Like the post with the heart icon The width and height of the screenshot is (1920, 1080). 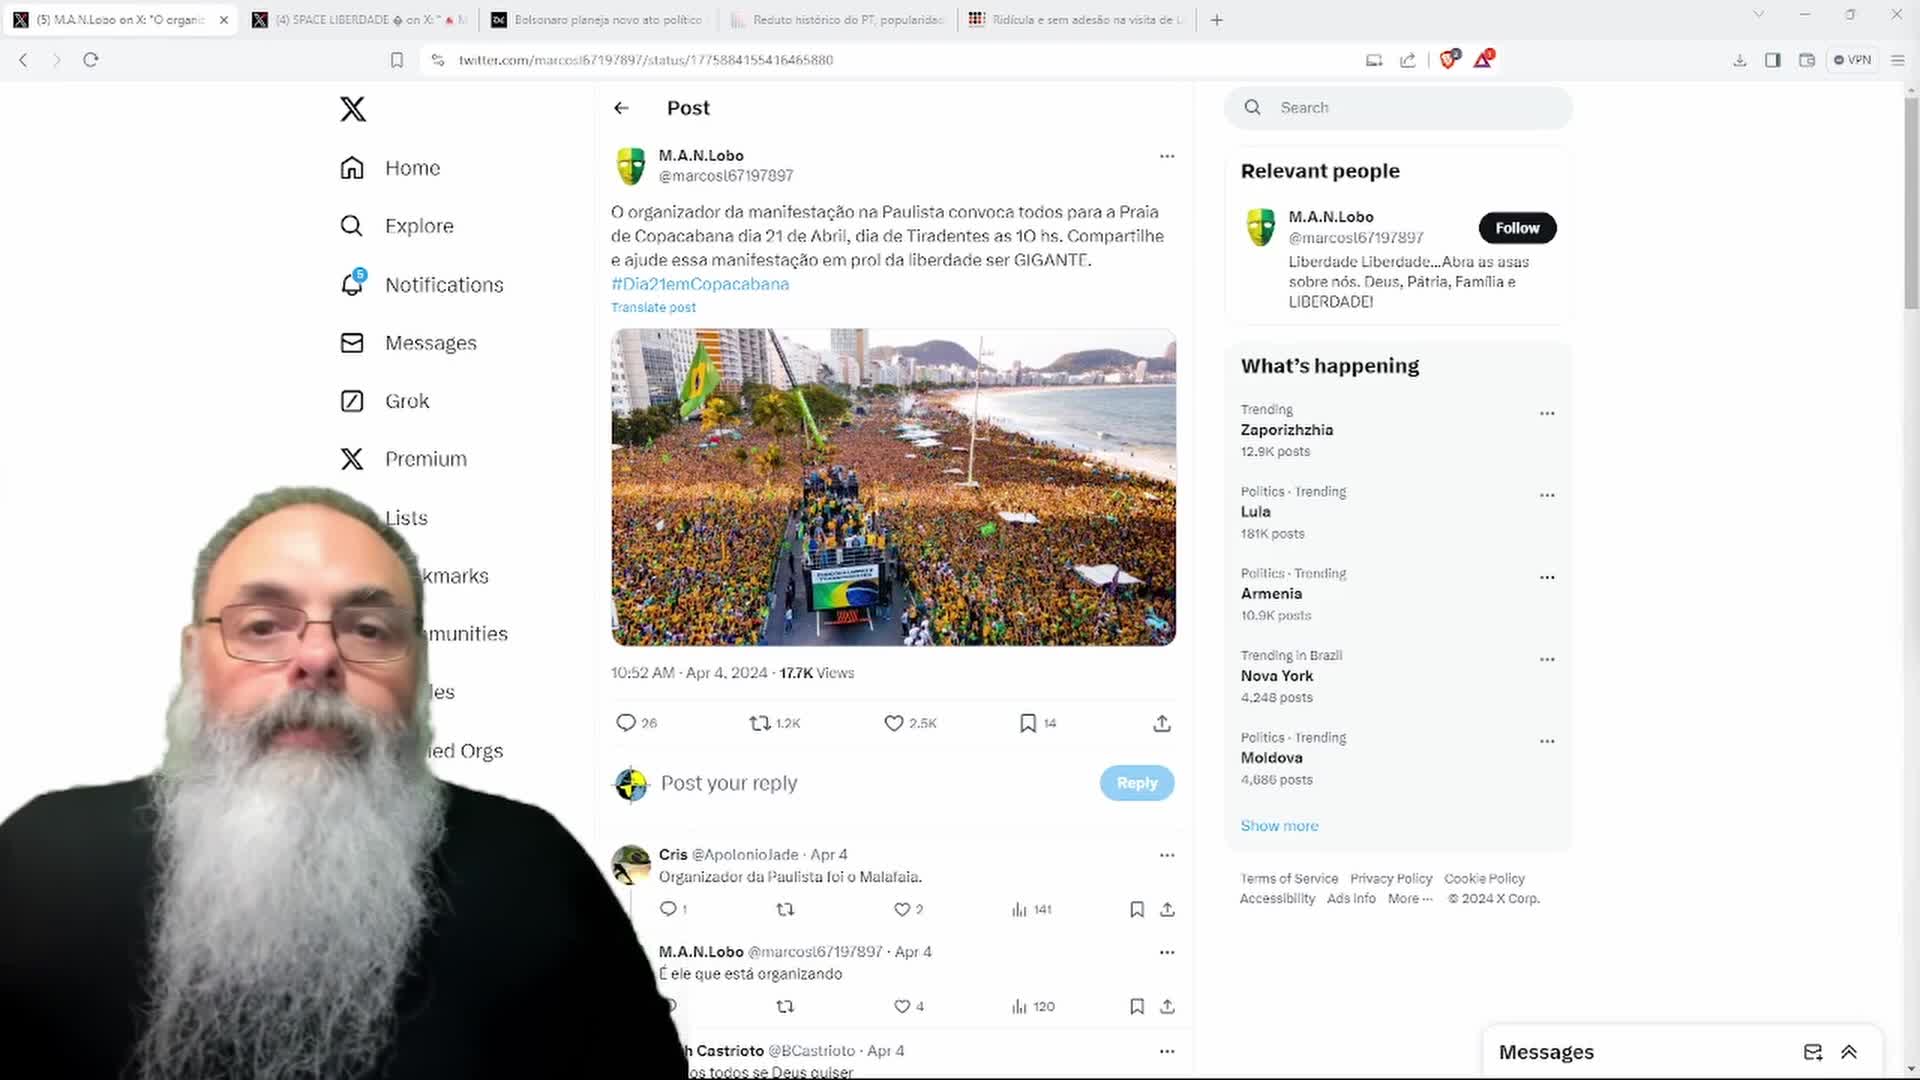pos(892,722)
